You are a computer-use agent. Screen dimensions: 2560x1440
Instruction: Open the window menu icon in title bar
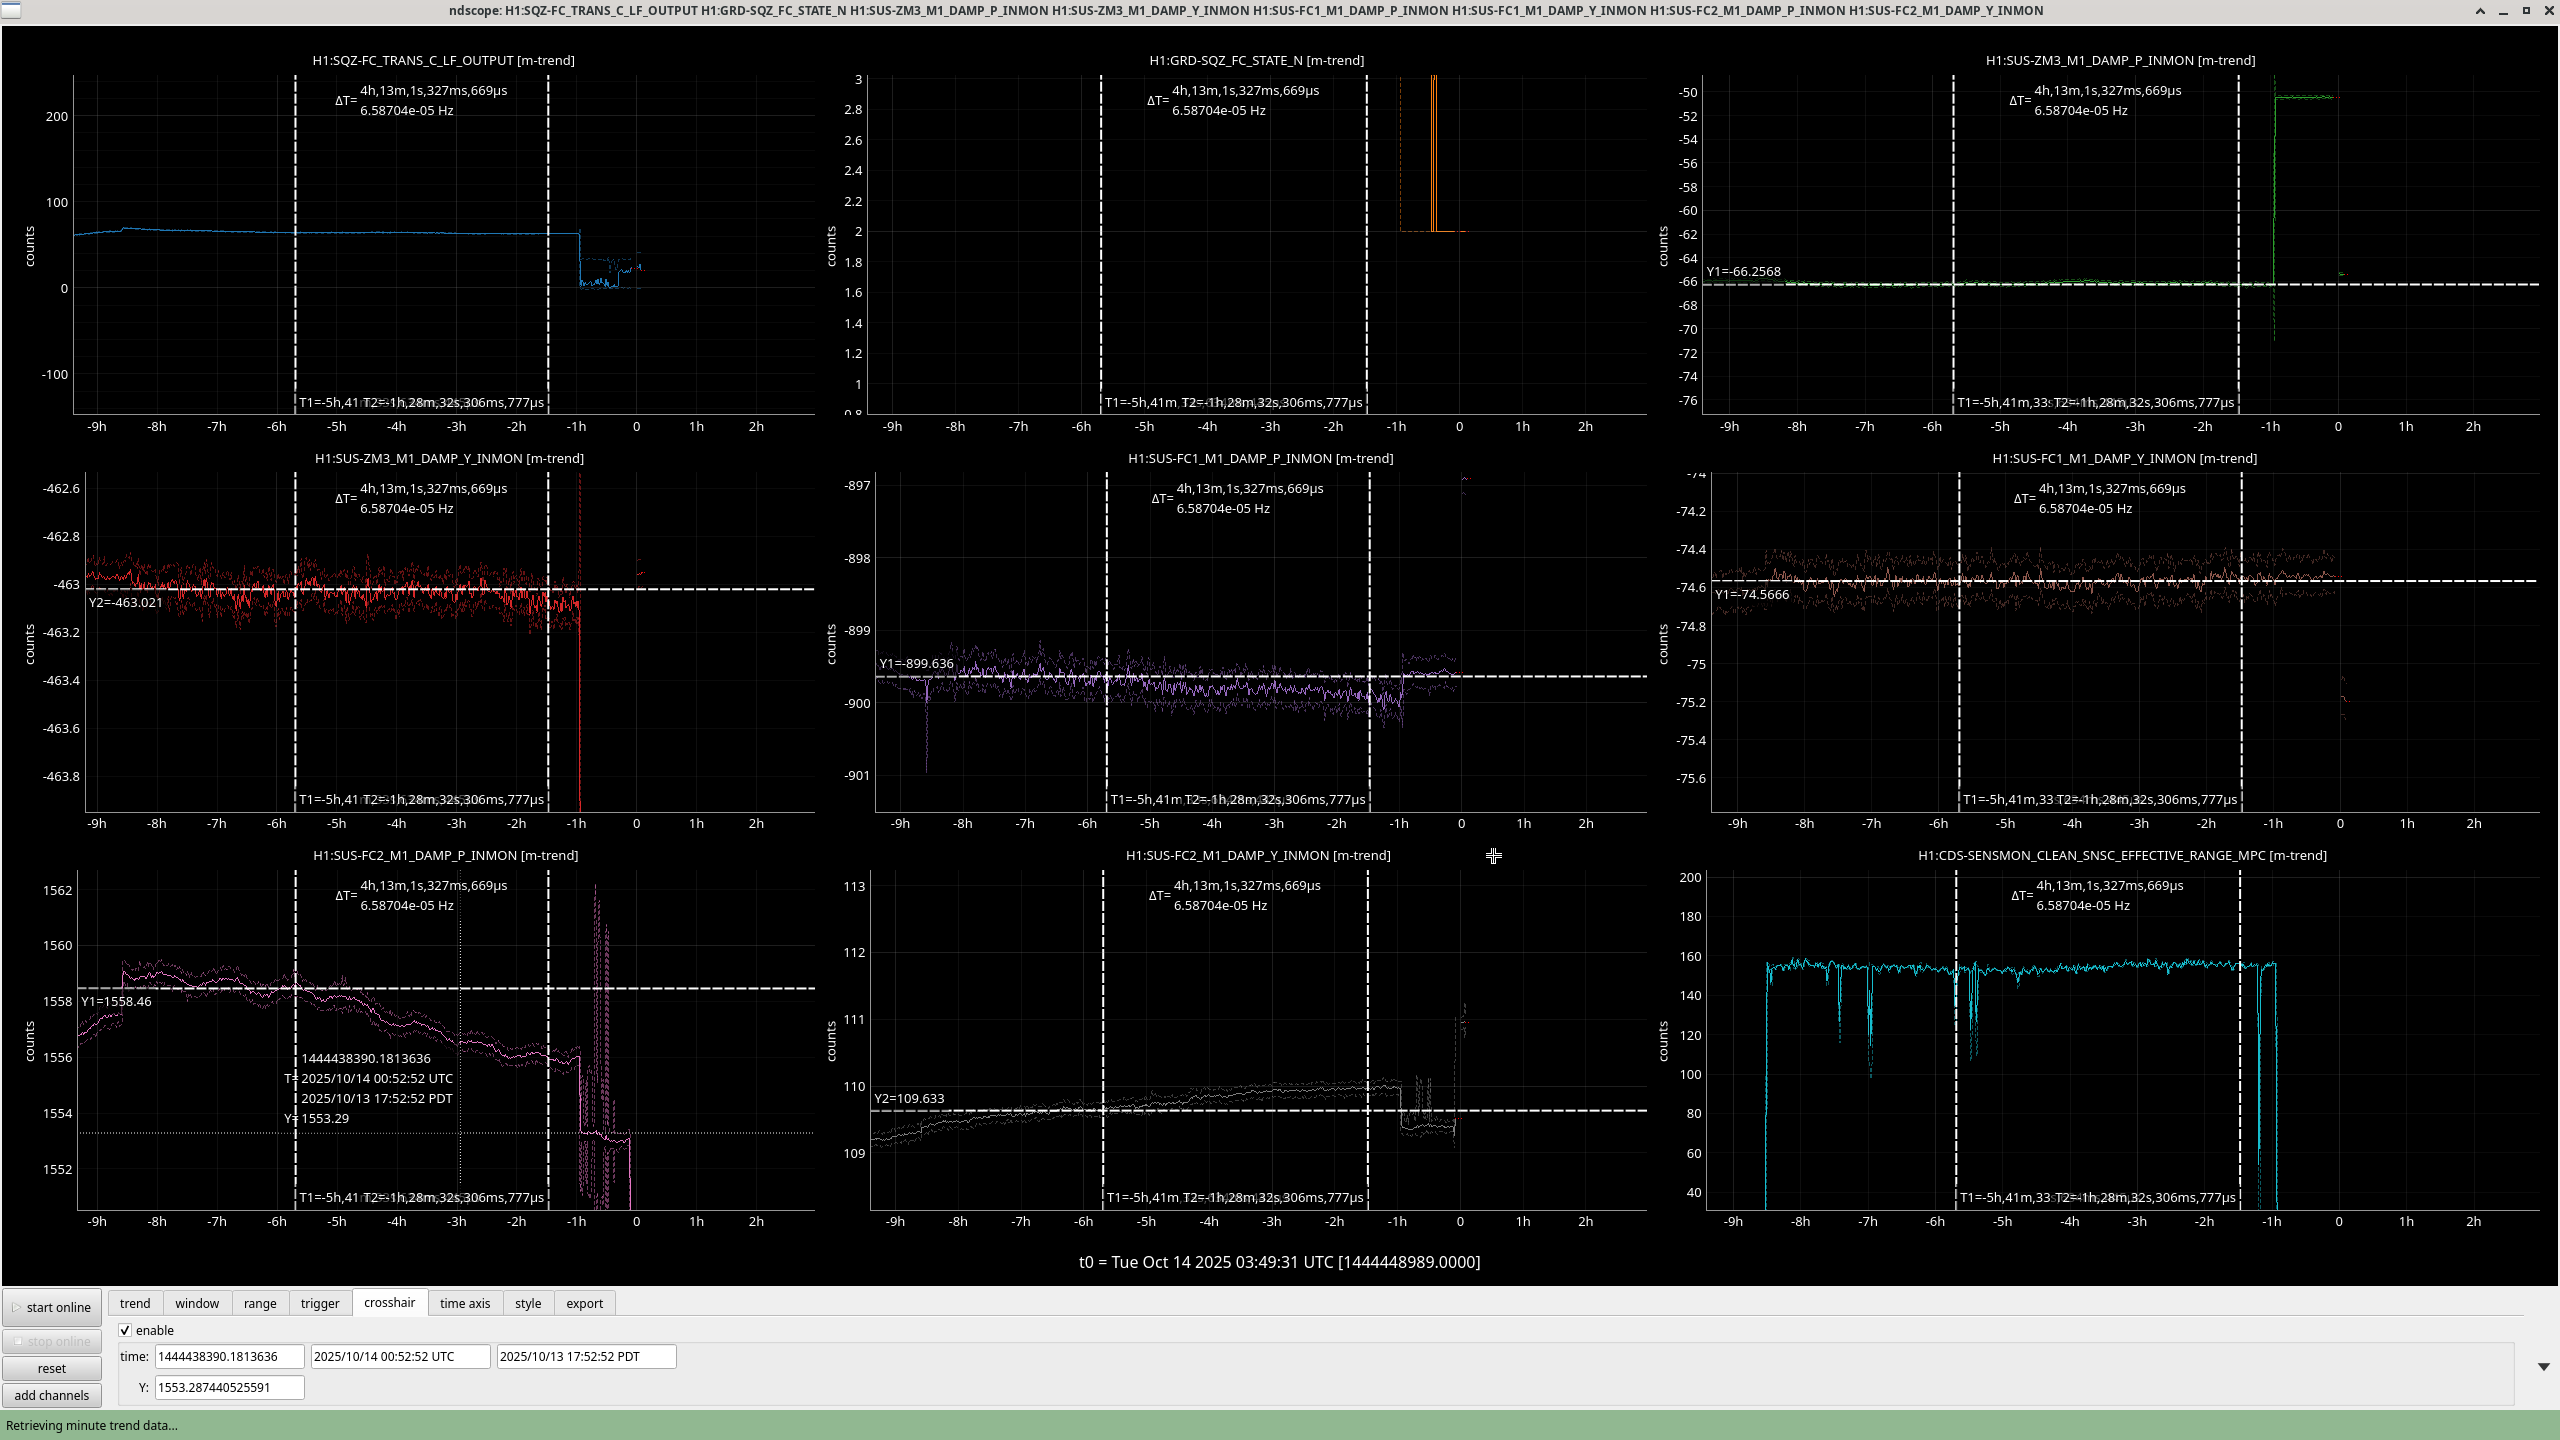(x=9, y=10)
